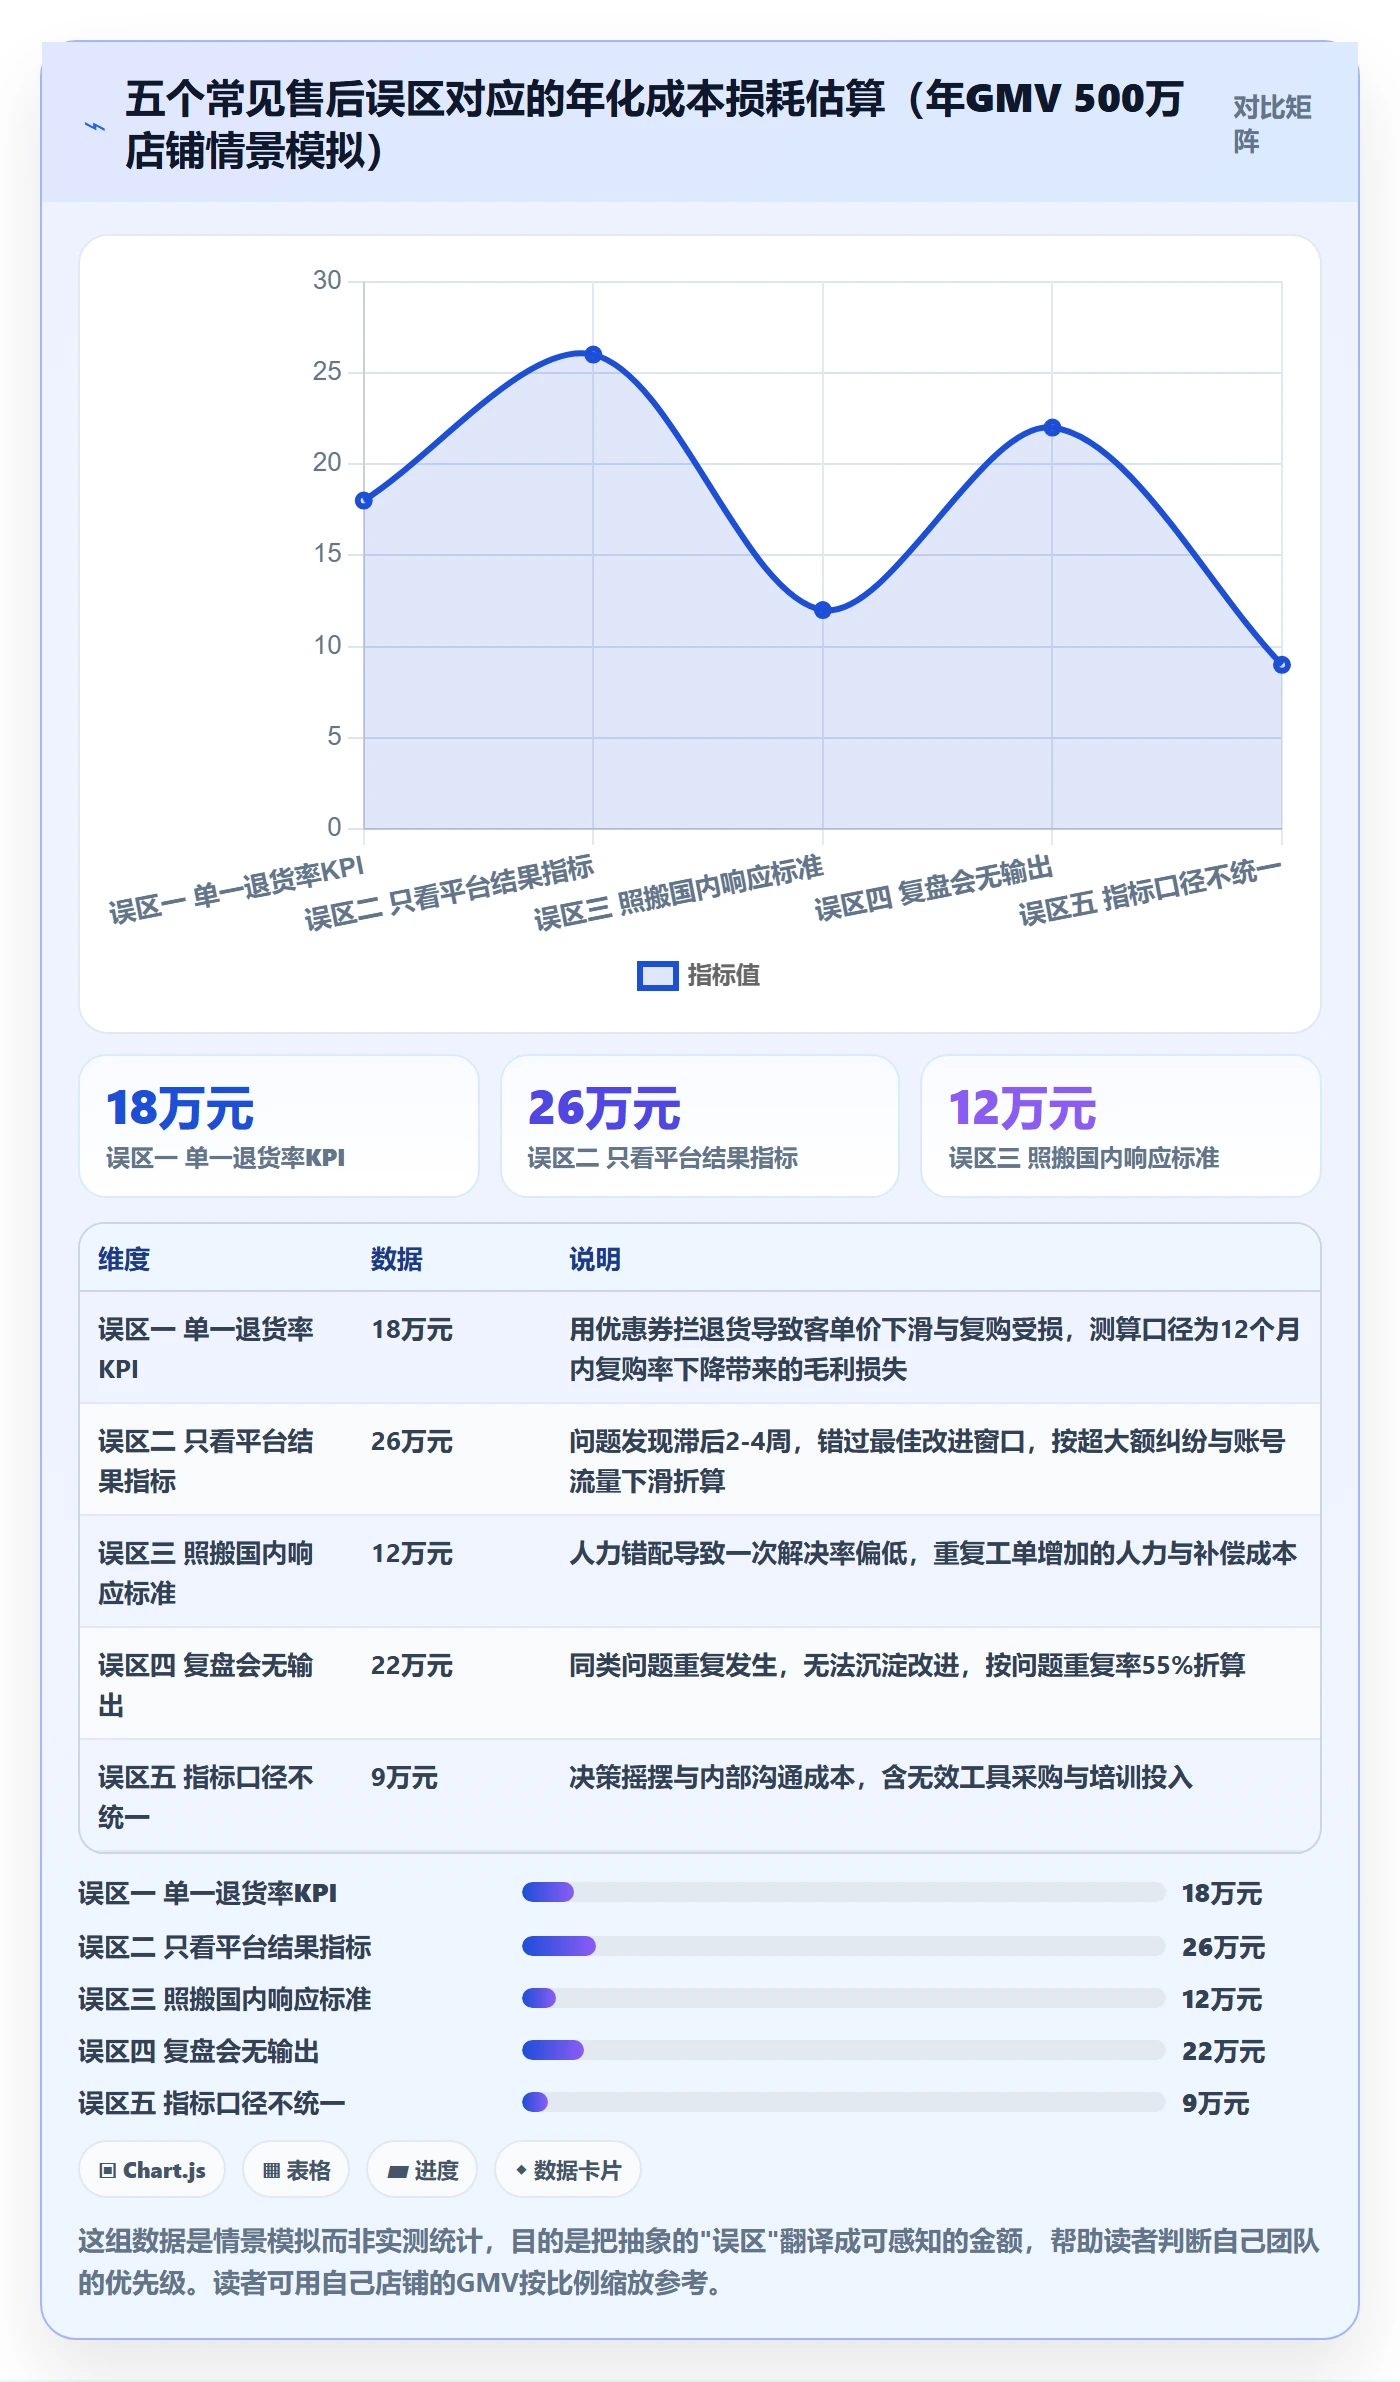The height and width of the screenshot is (2382, 1400).
Task: Click the 维度 column header
Action: 124,1259
